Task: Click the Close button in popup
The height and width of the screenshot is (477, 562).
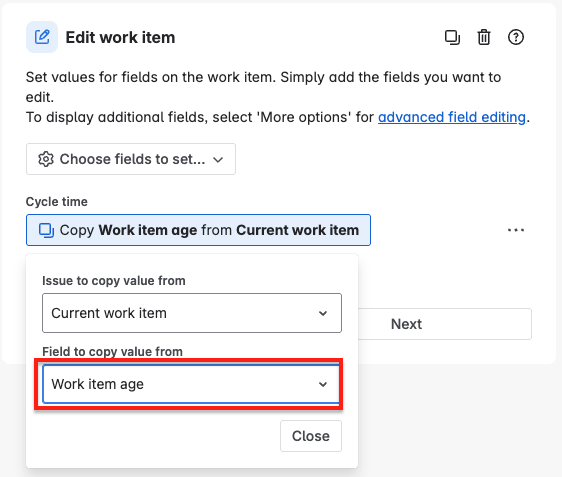Action: click(311, 436)
